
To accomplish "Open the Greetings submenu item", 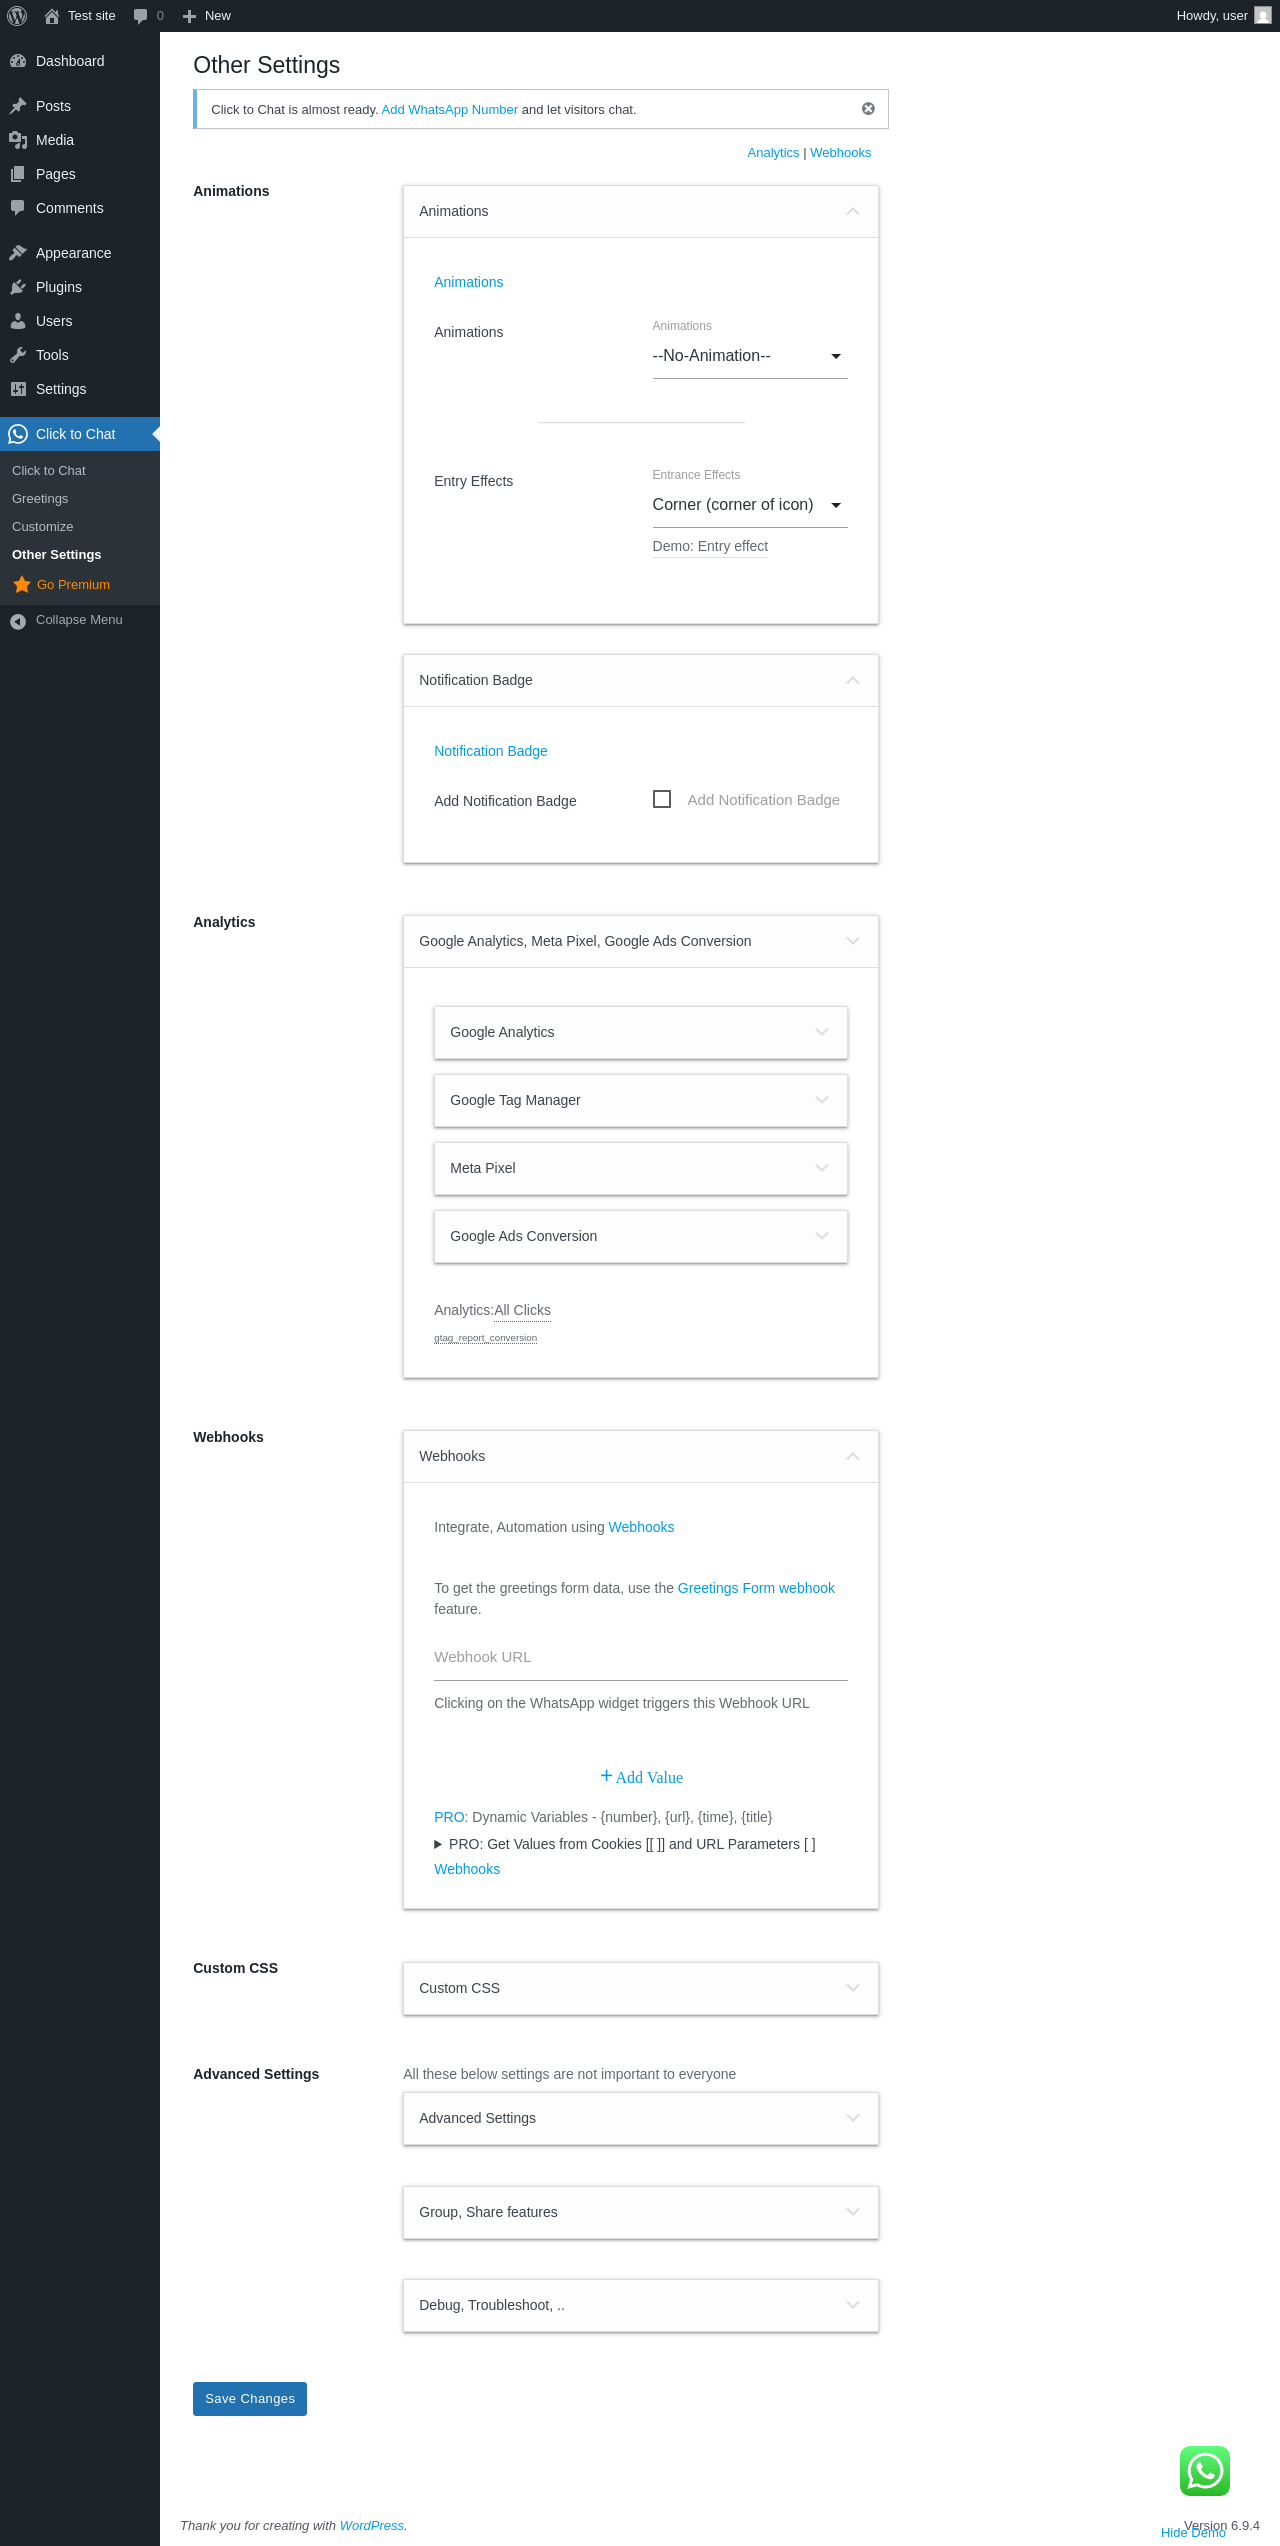I will [x=40, y=499].
